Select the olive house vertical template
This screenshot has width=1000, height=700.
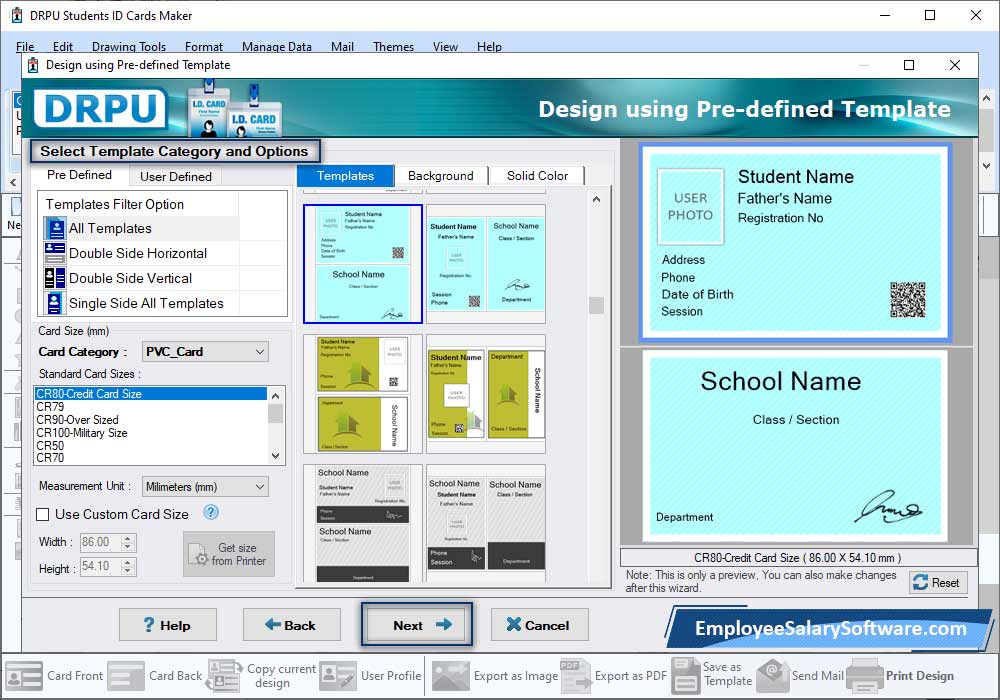(486, 394)
